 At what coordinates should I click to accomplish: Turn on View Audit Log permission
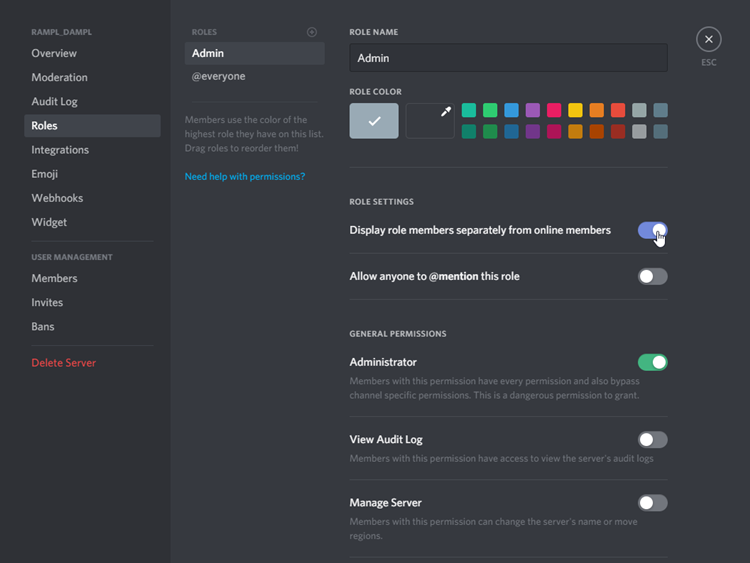point(652,440)
